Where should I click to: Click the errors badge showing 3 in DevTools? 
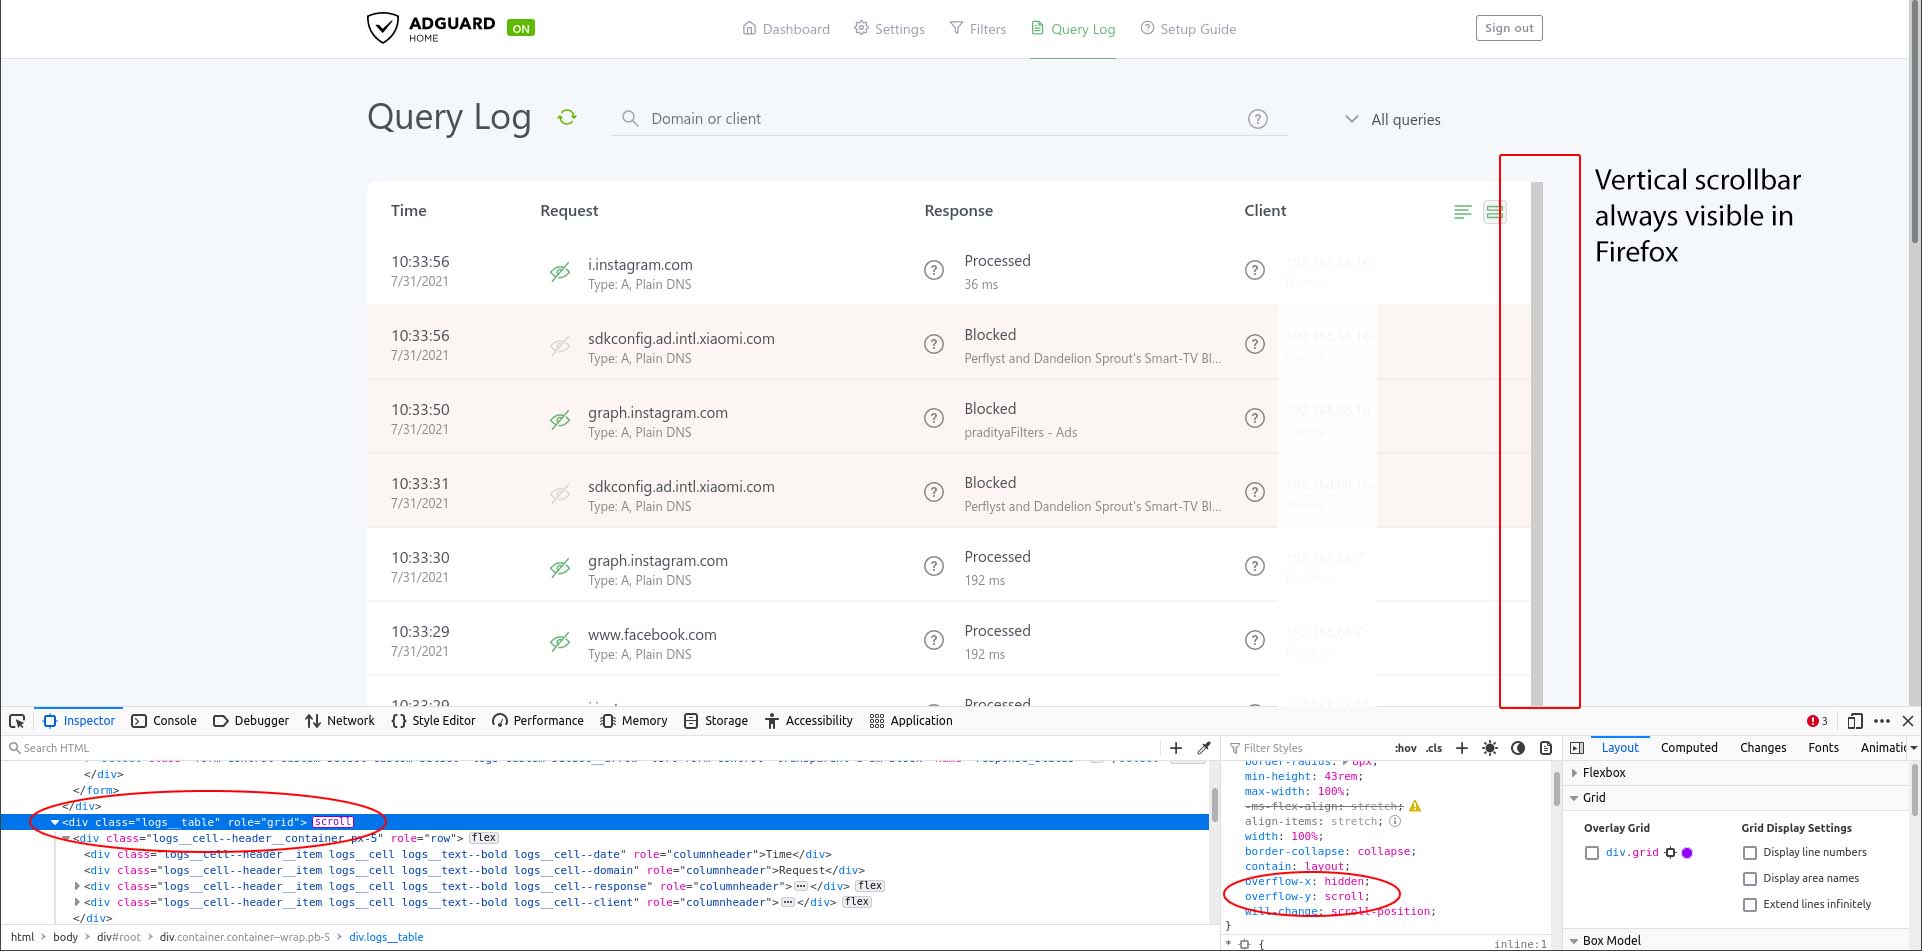point(1818,720)
